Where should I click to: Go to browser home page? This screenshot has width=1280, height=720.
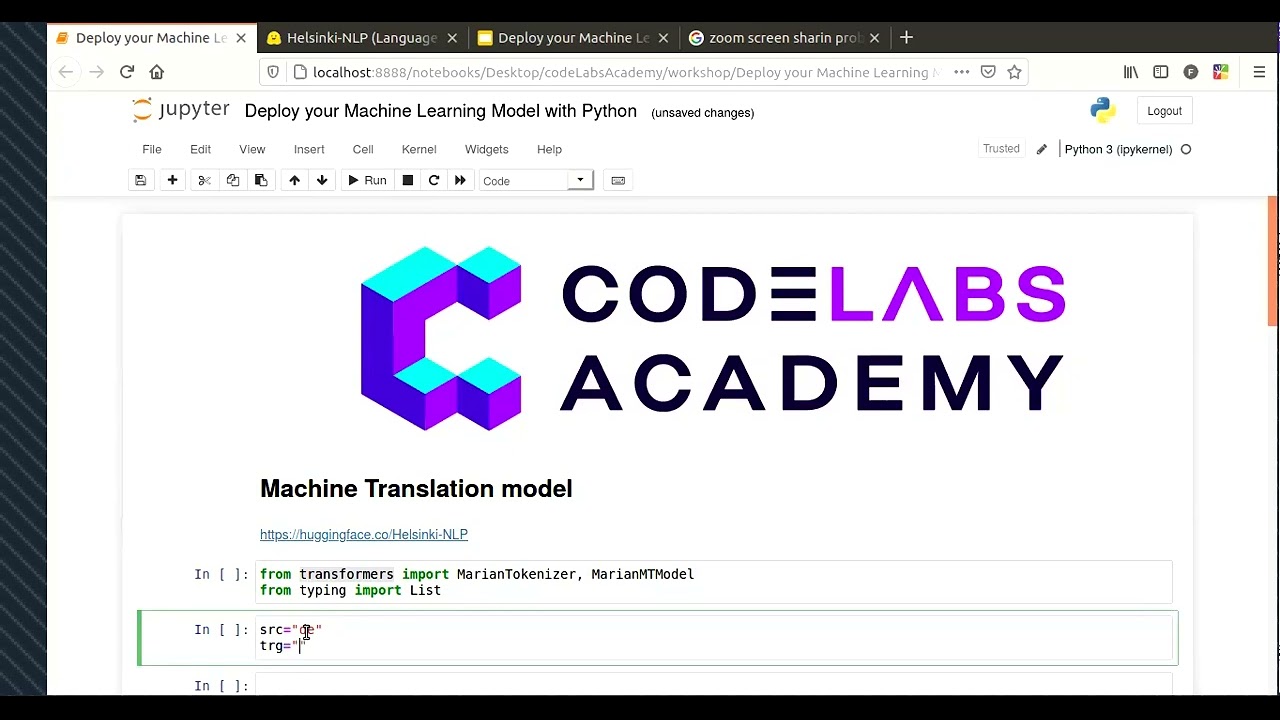click(x=157, y=72)
